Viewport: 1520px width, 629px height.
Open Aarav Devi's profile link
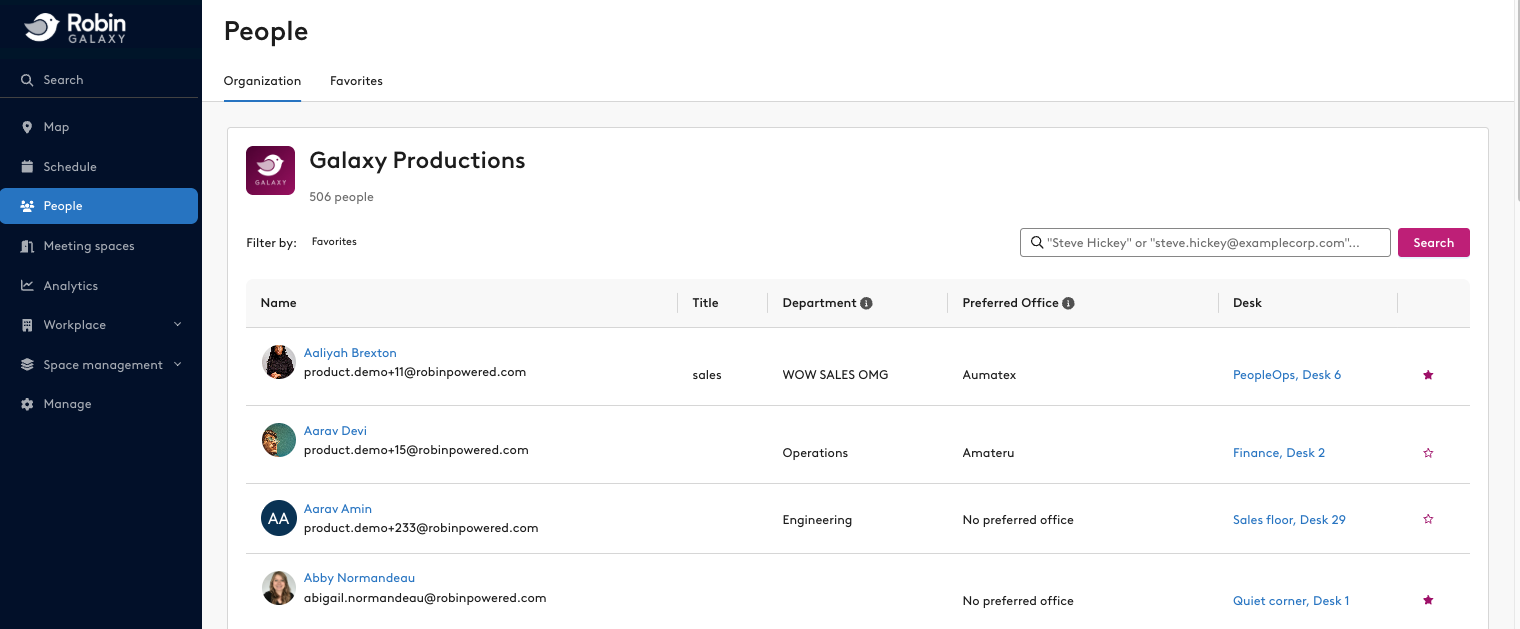(x=335, y=431)
